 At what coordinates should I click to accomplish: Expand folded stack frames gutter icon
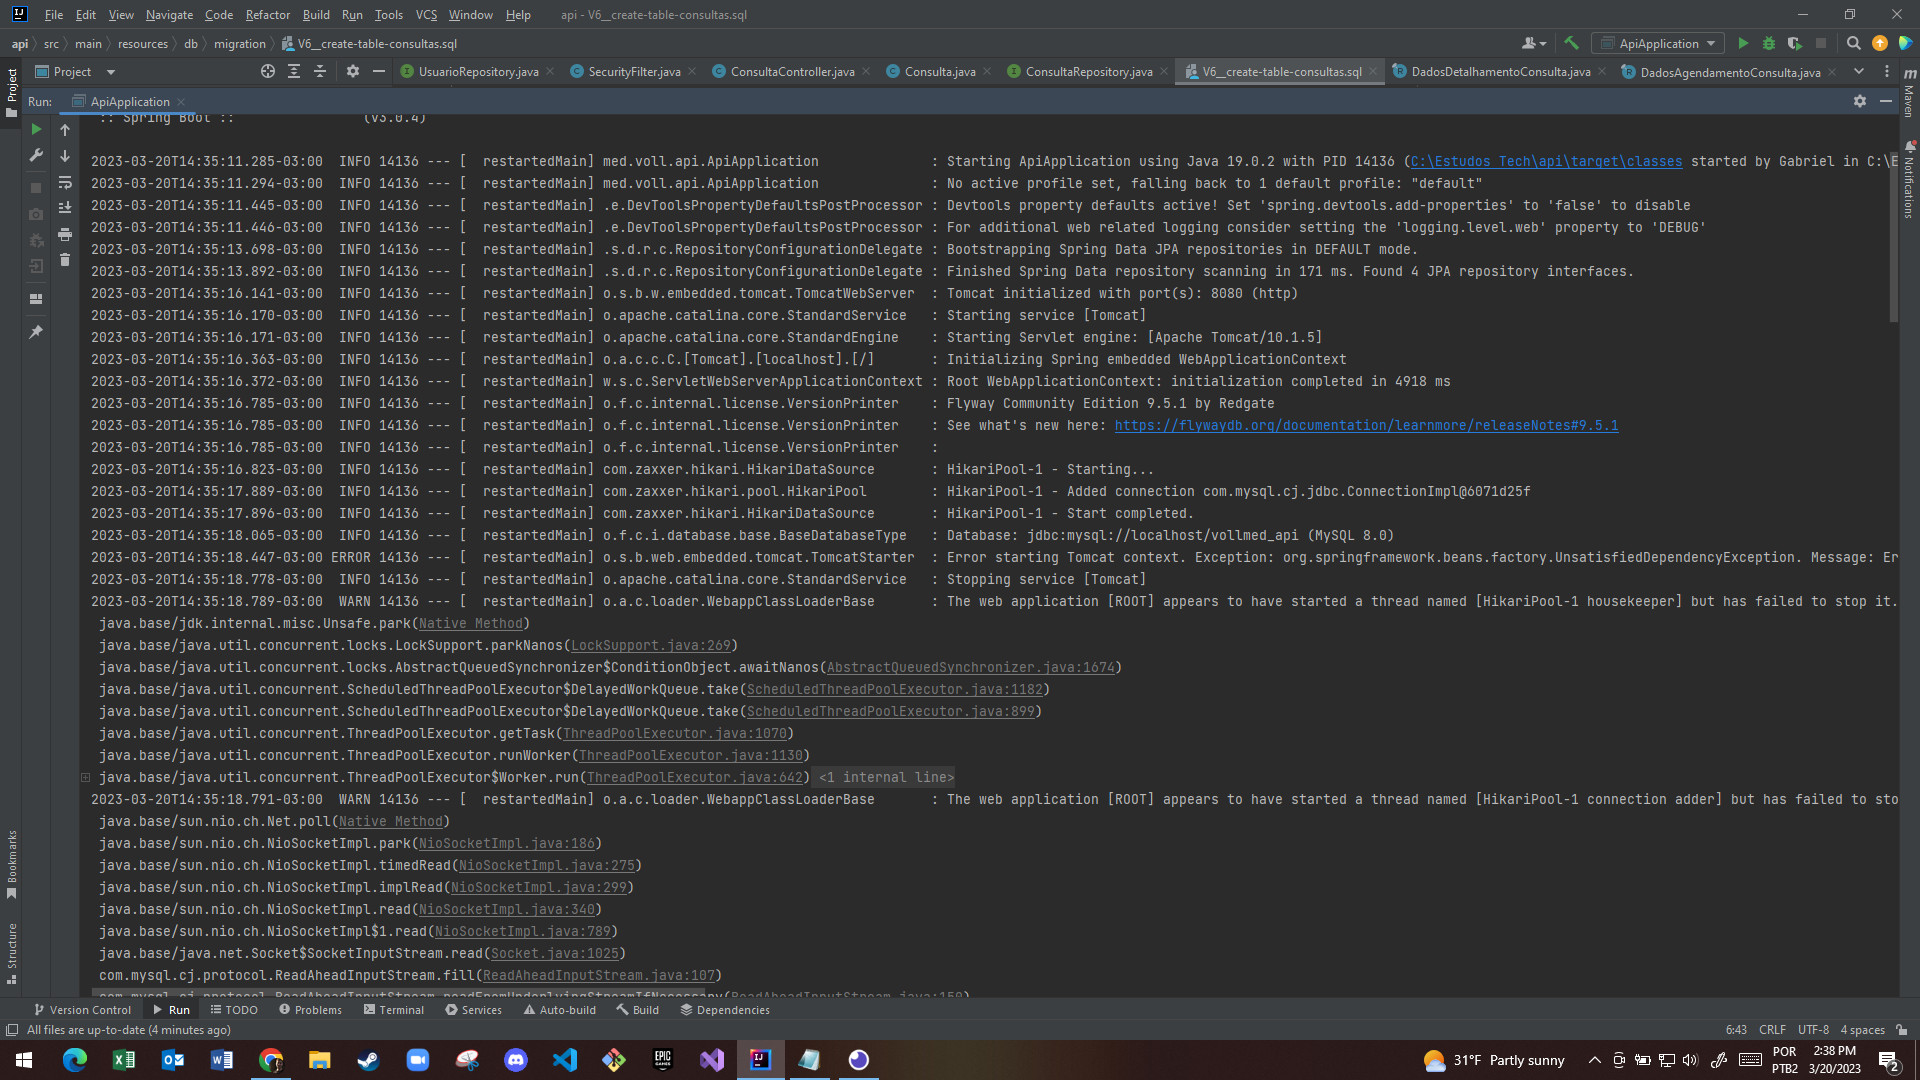click(x=85, y=777)
